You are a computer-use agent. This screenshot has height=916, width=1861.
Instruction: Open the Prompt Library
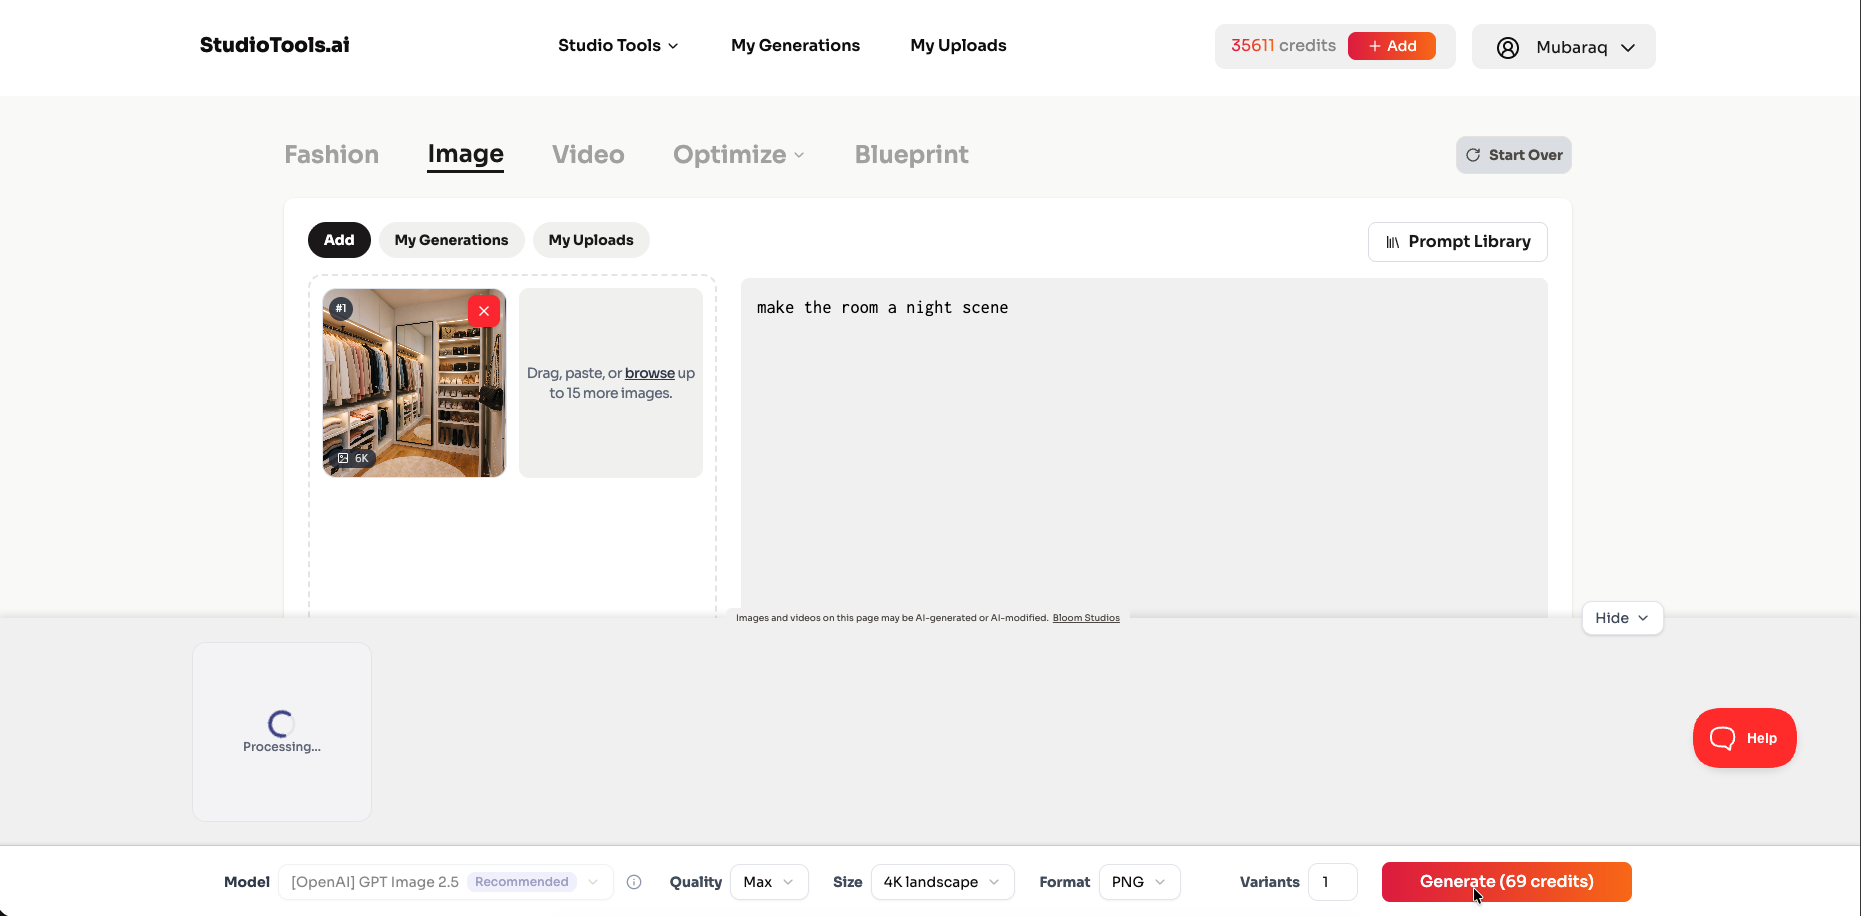click(x=1458, y=242)
